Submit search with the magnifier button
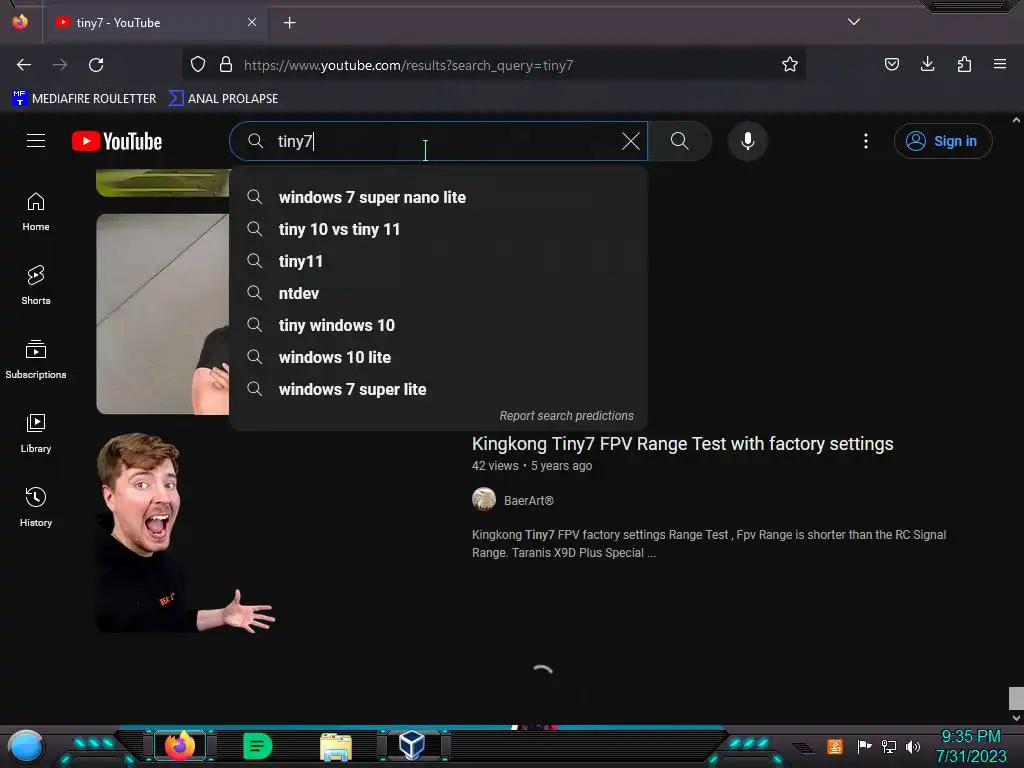Image resolution: width=1024 pixels, height=768 pixels. [679, 141]
